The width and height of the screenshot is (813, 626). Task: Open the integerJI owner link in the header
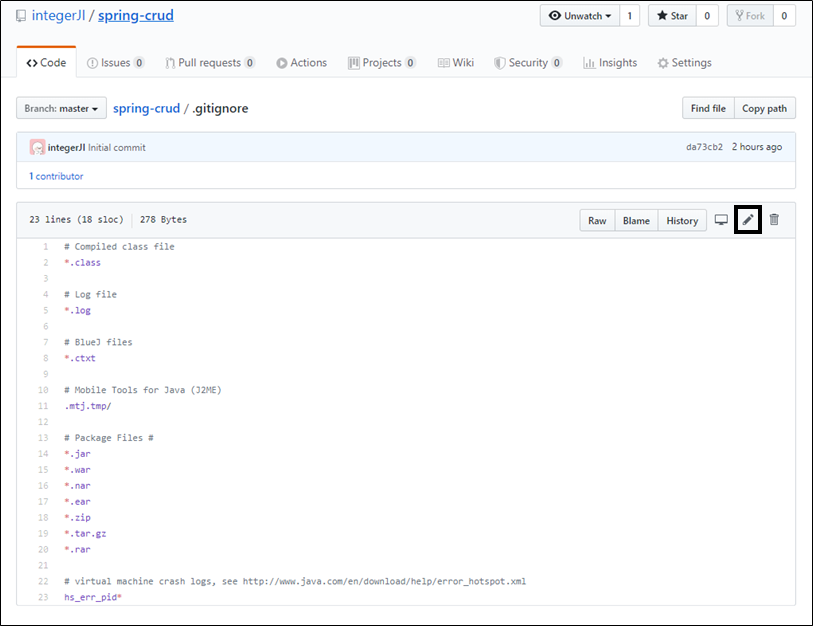(x=58, y=16)
